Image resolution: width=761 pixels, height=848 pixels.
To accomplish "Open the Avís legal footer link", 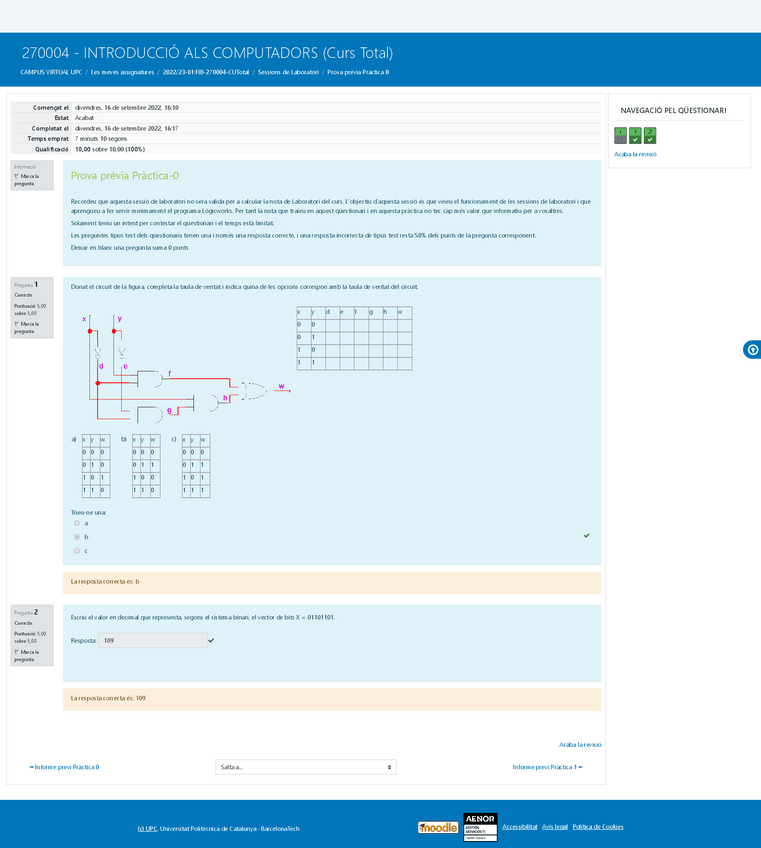I will click(x=555, y=826).
